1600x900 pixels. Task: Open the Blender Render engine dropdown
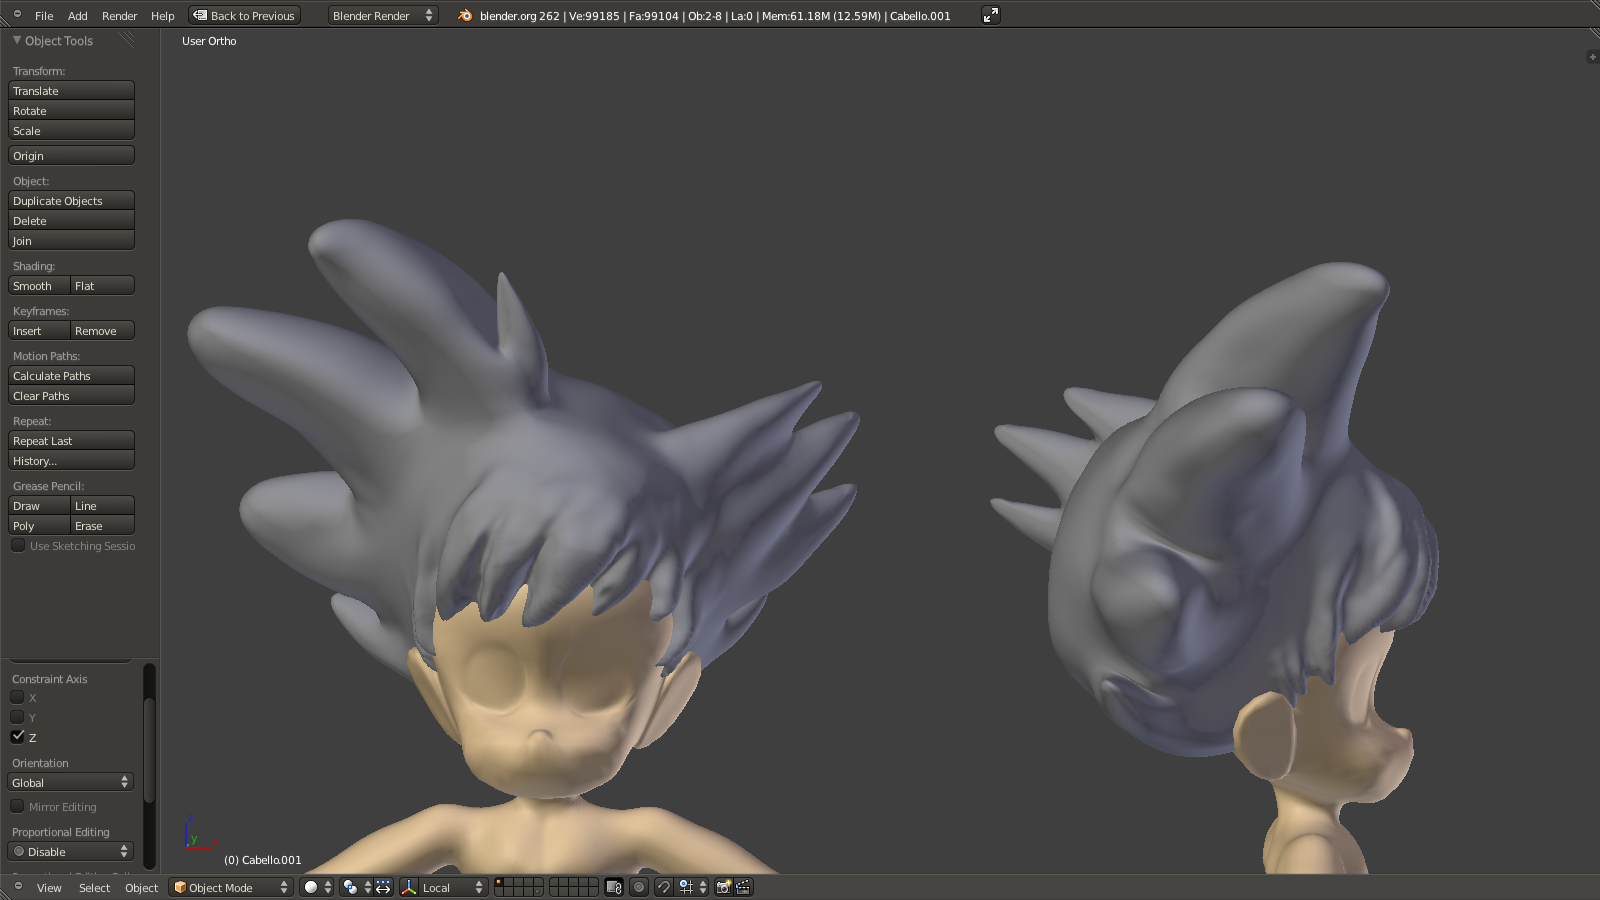click(x=383, y=15)
